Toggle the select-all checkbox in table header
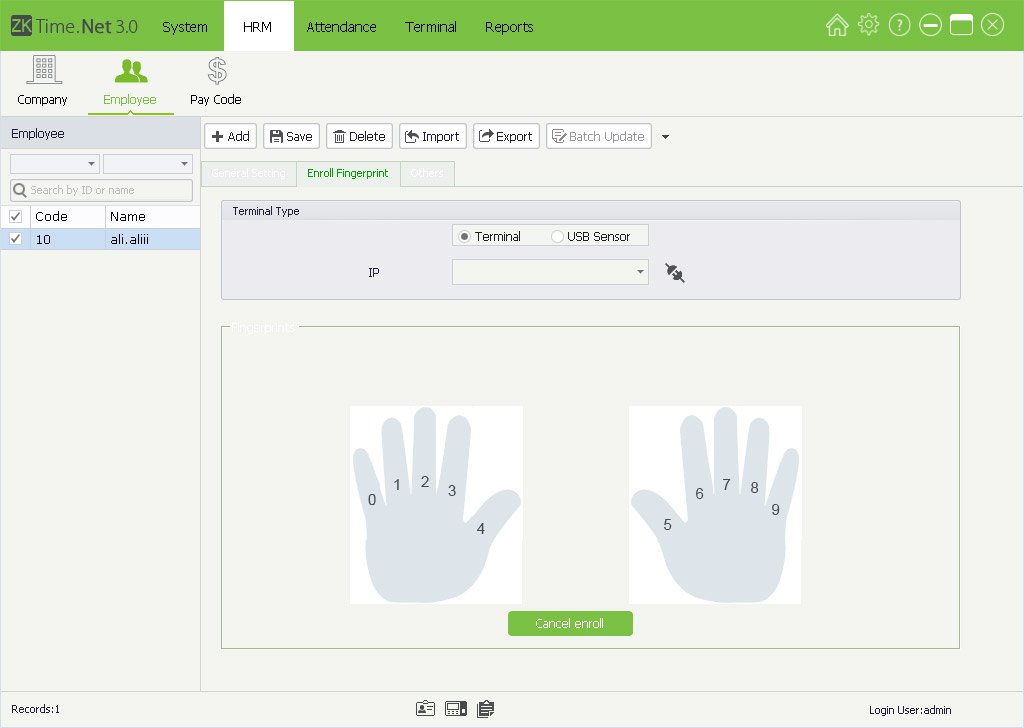1024x728 pixels. click(x=15, y=216)
